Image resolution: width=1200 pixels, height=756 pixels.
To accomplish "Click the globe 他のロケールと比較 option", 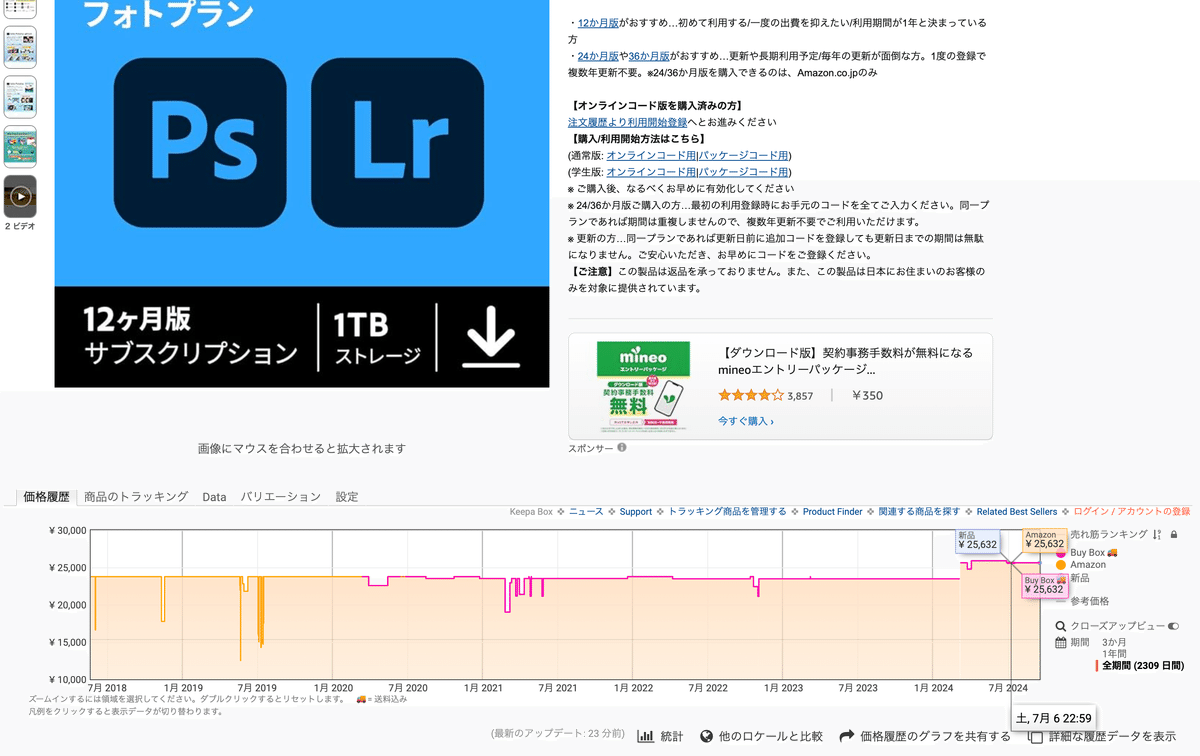I will pyautogui.click(x=761, y=736).
